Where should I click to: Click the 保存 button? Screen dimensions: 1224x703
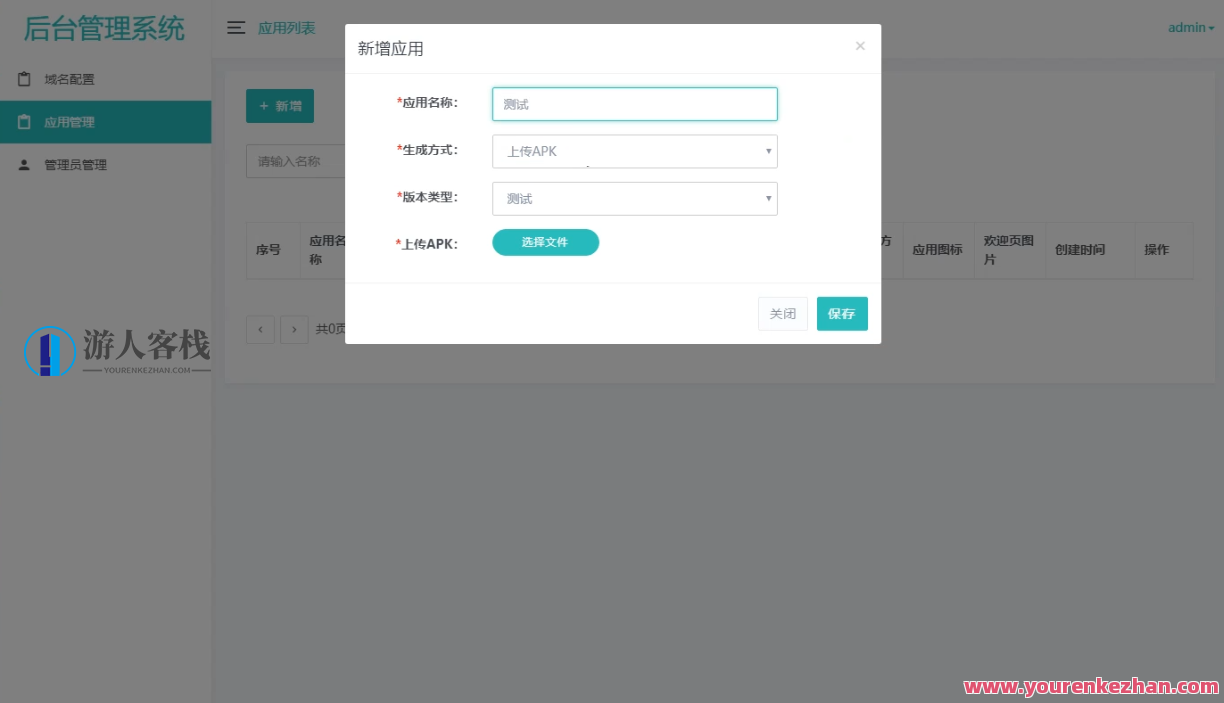click(x=842, y=313)
